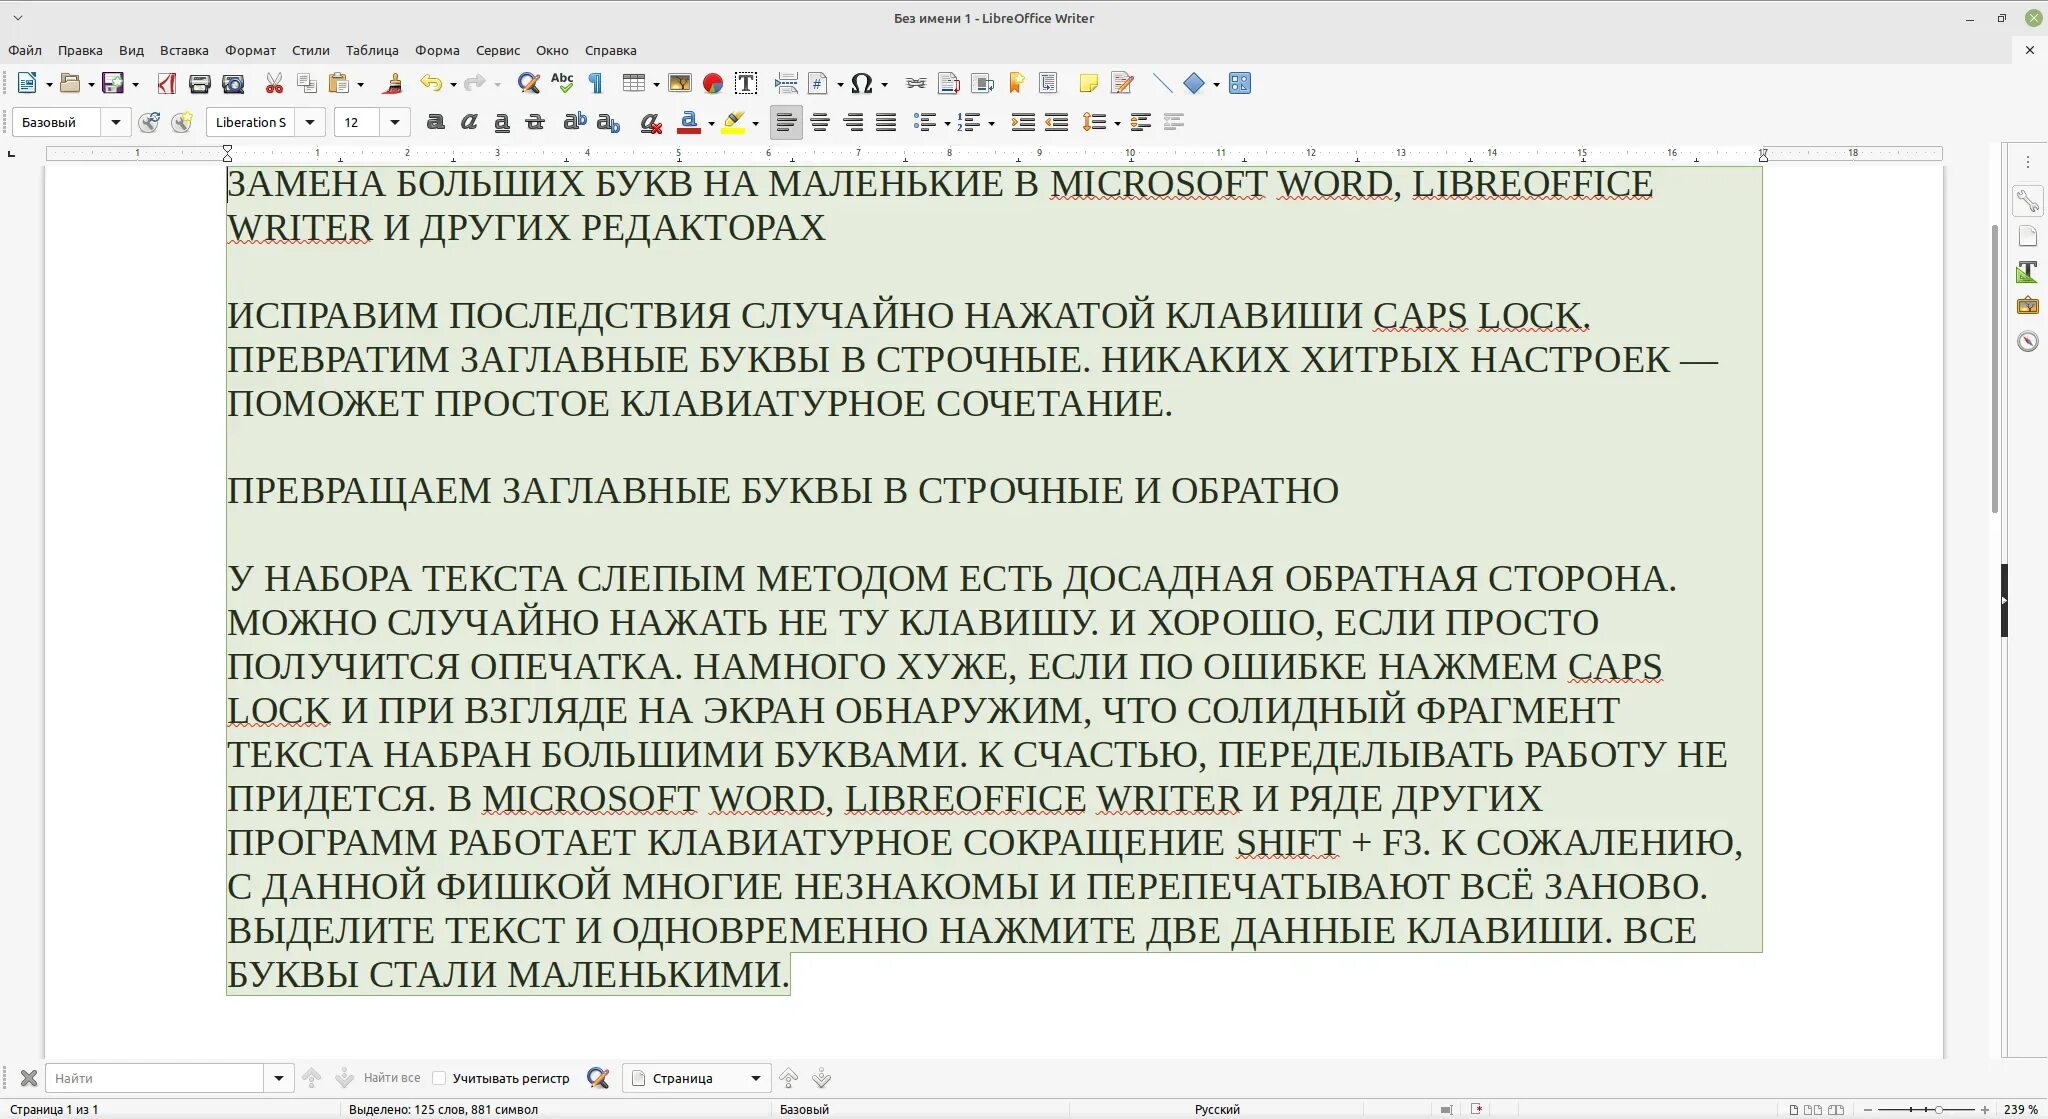Open the font name dropdown arrow
Screen dimensions: 2048x1119
pyautogui.click(x=310, y=122)
